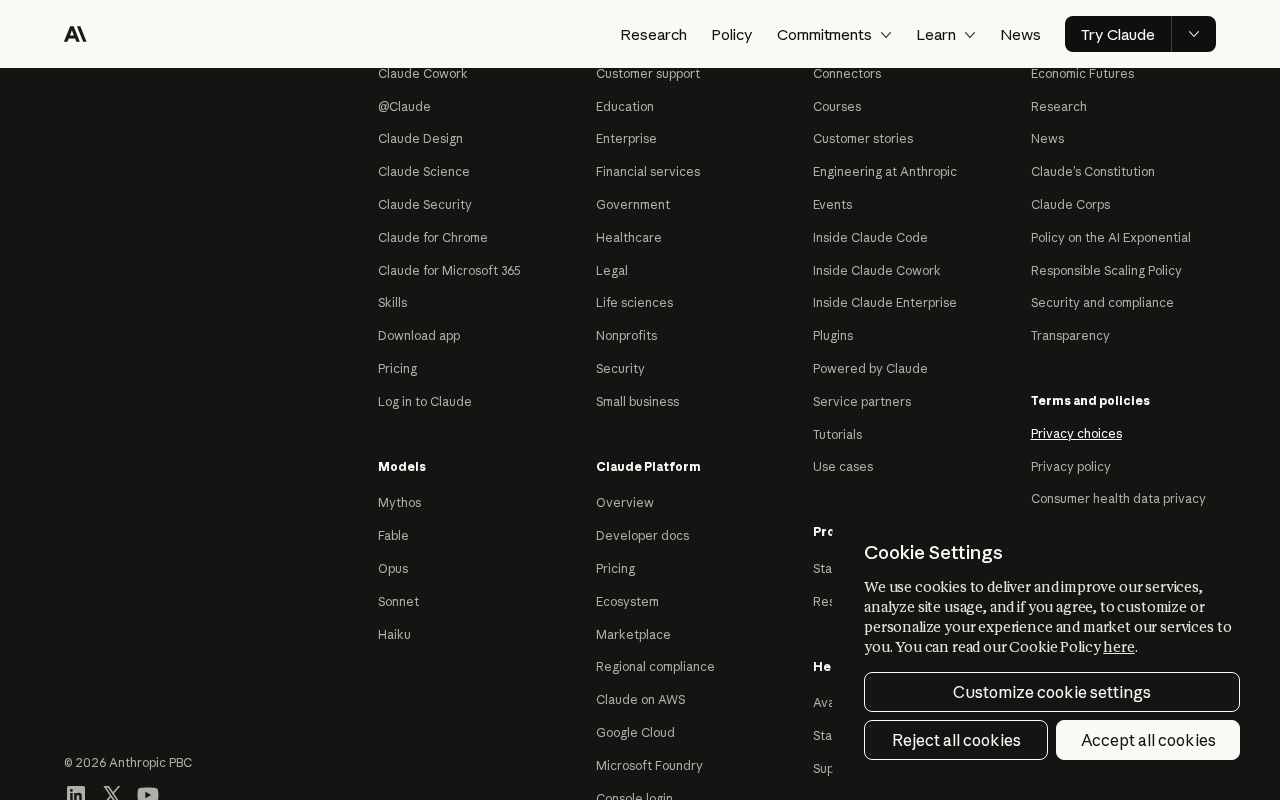Expand the Learn menu

click(946, 34)
